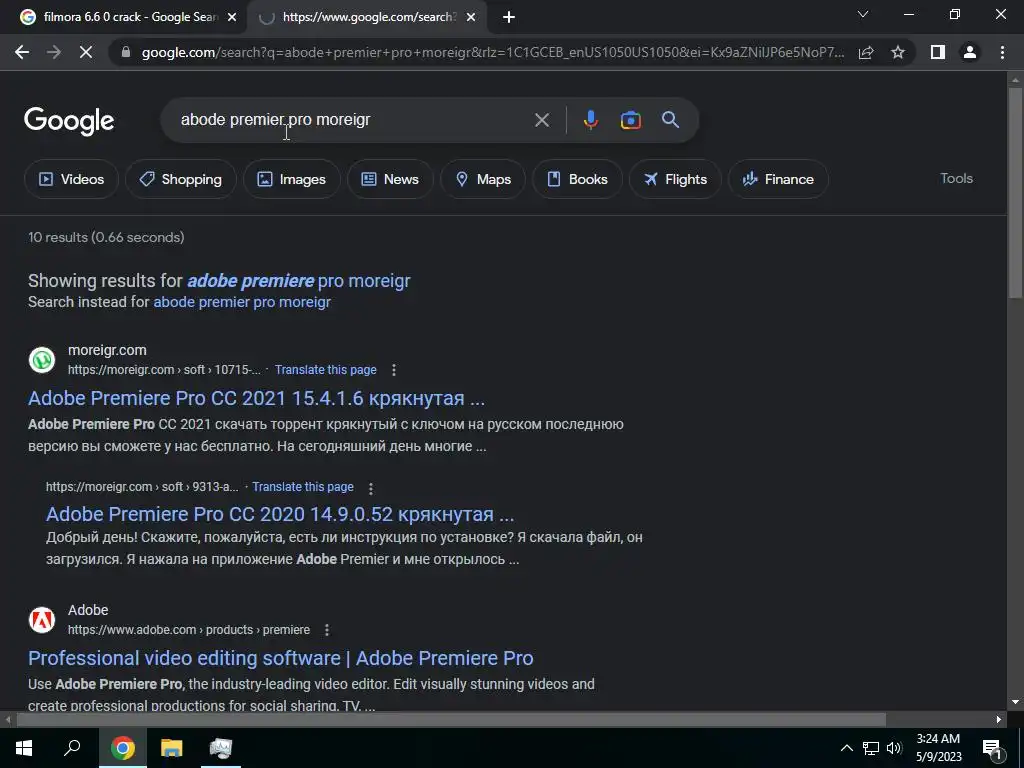
Task: Click the address bar URL
Action: 493,52
